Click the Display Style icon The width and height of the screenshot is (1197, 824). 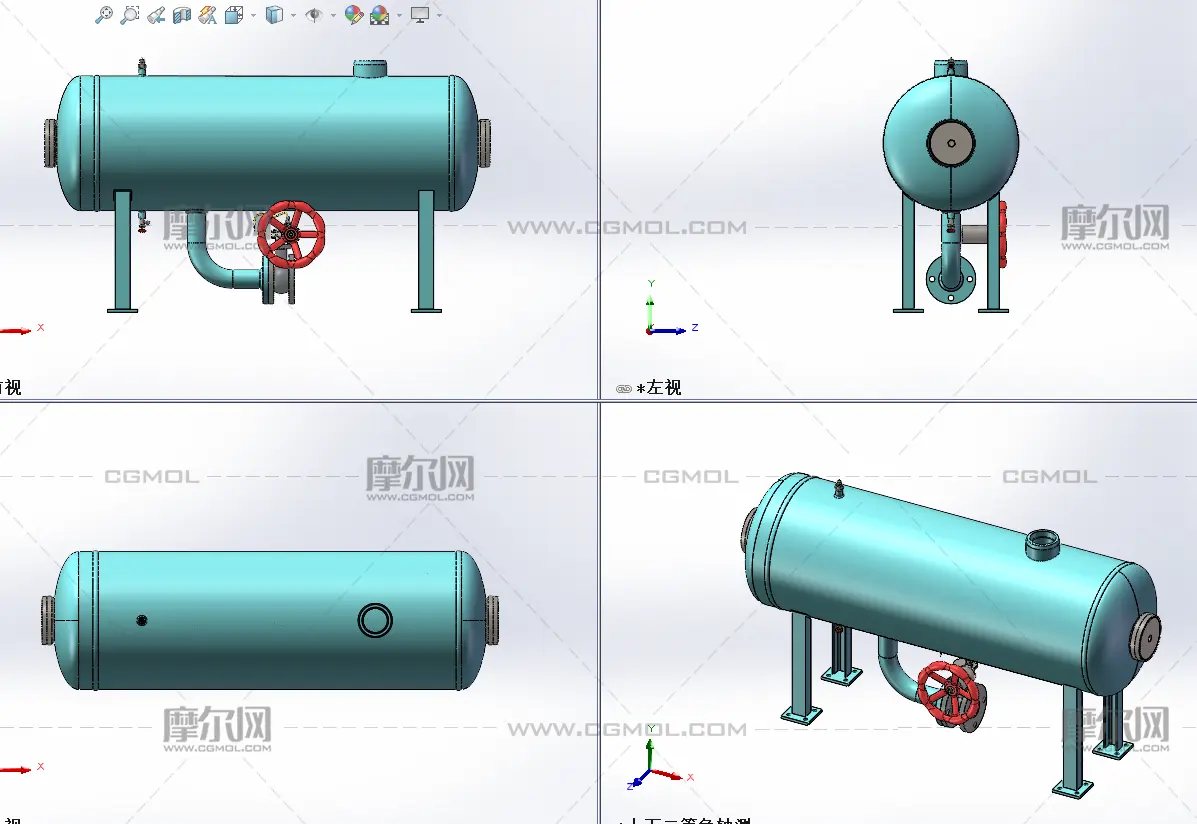click(x=274, y=15)
